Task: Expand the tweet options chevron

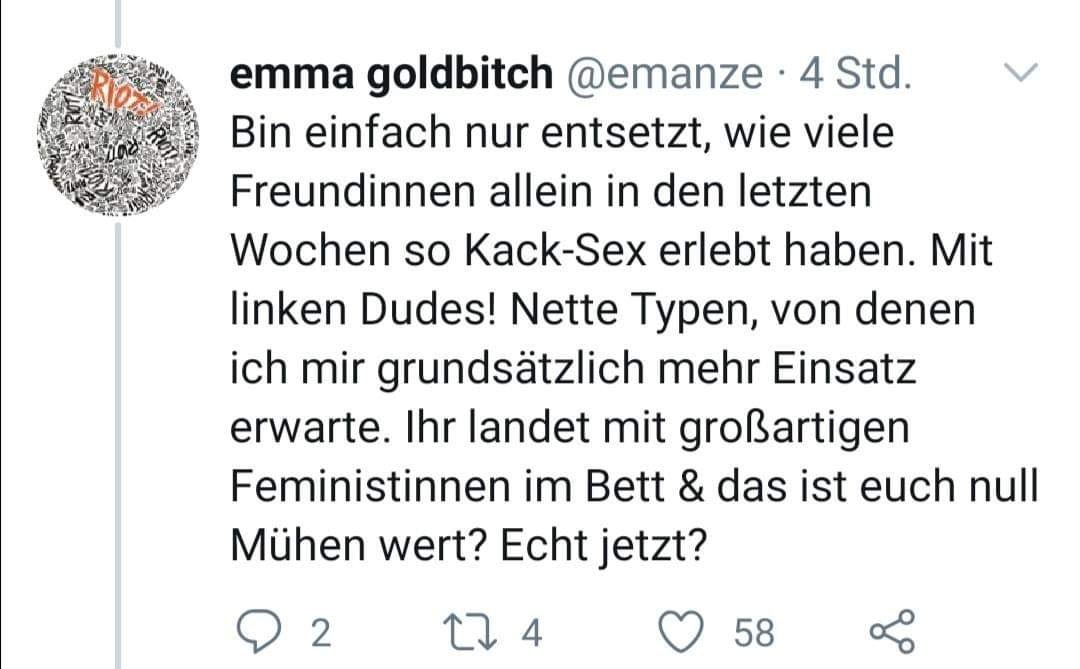Action: (x=1020, y=72)
